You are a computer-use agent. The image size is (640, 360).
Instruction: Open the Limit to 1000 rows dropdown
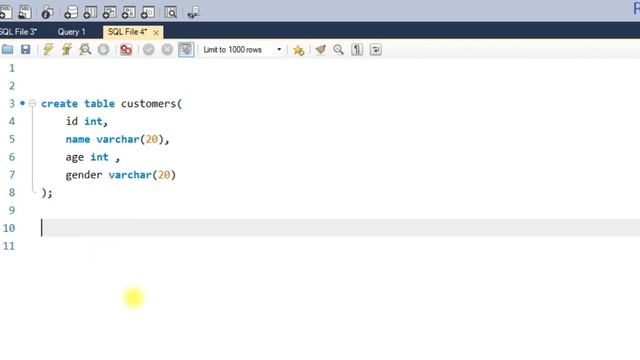[242, 50]
